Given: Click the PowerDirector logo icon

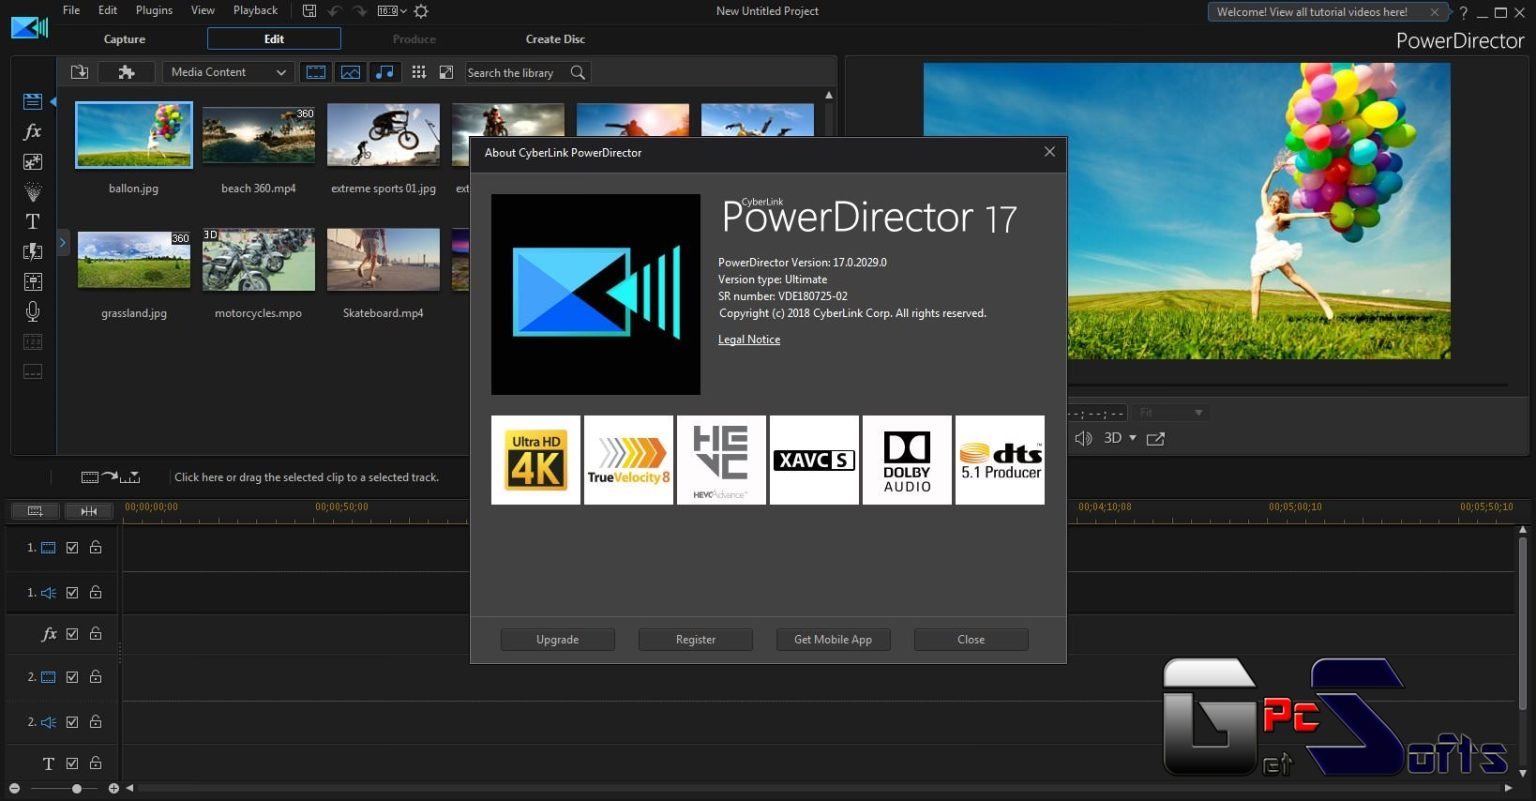Looking at the screenshot, I should click(29, 27).
